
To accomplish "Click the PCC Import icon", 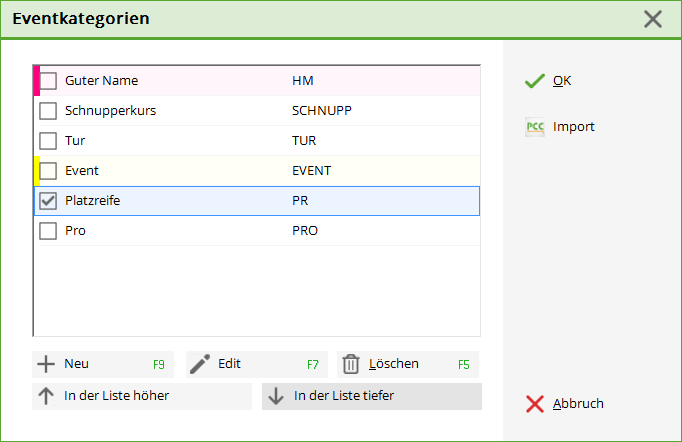I will pyautogui.click(x=535, y=127).
